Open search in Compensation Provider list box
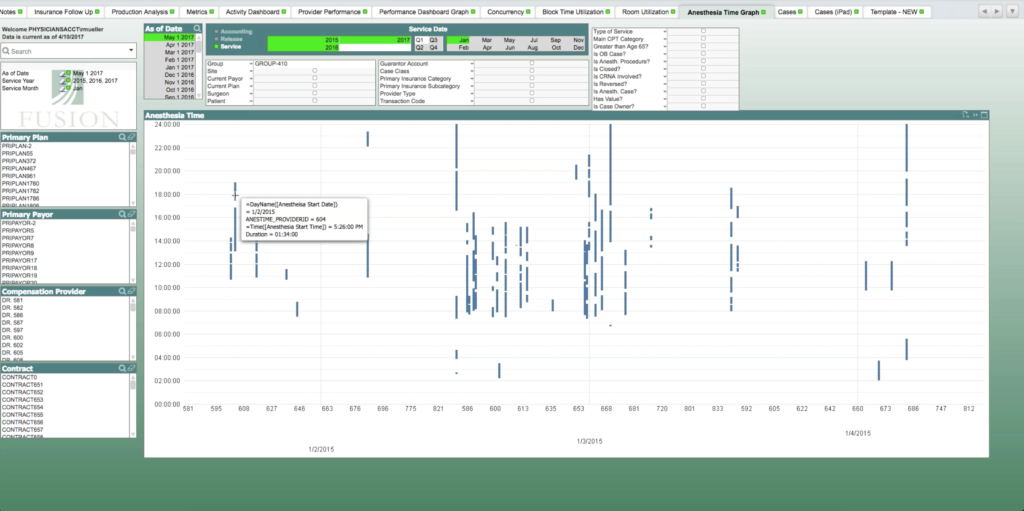This screenshot has width=1024, height=511. (121, 291)
